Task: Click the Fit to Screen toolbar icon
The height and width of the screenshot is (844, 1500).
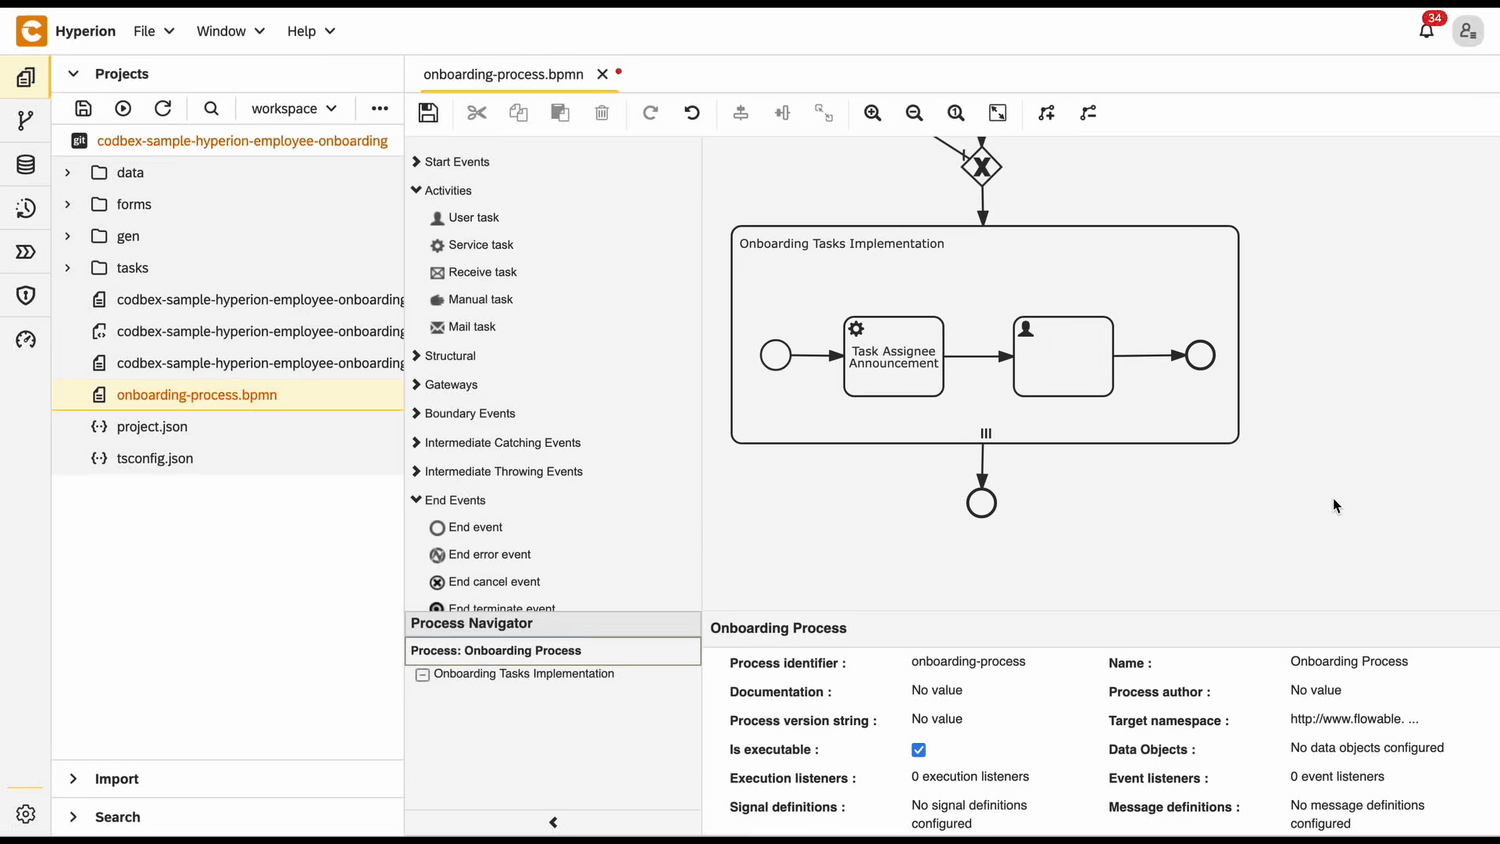Action: point(997,112)
